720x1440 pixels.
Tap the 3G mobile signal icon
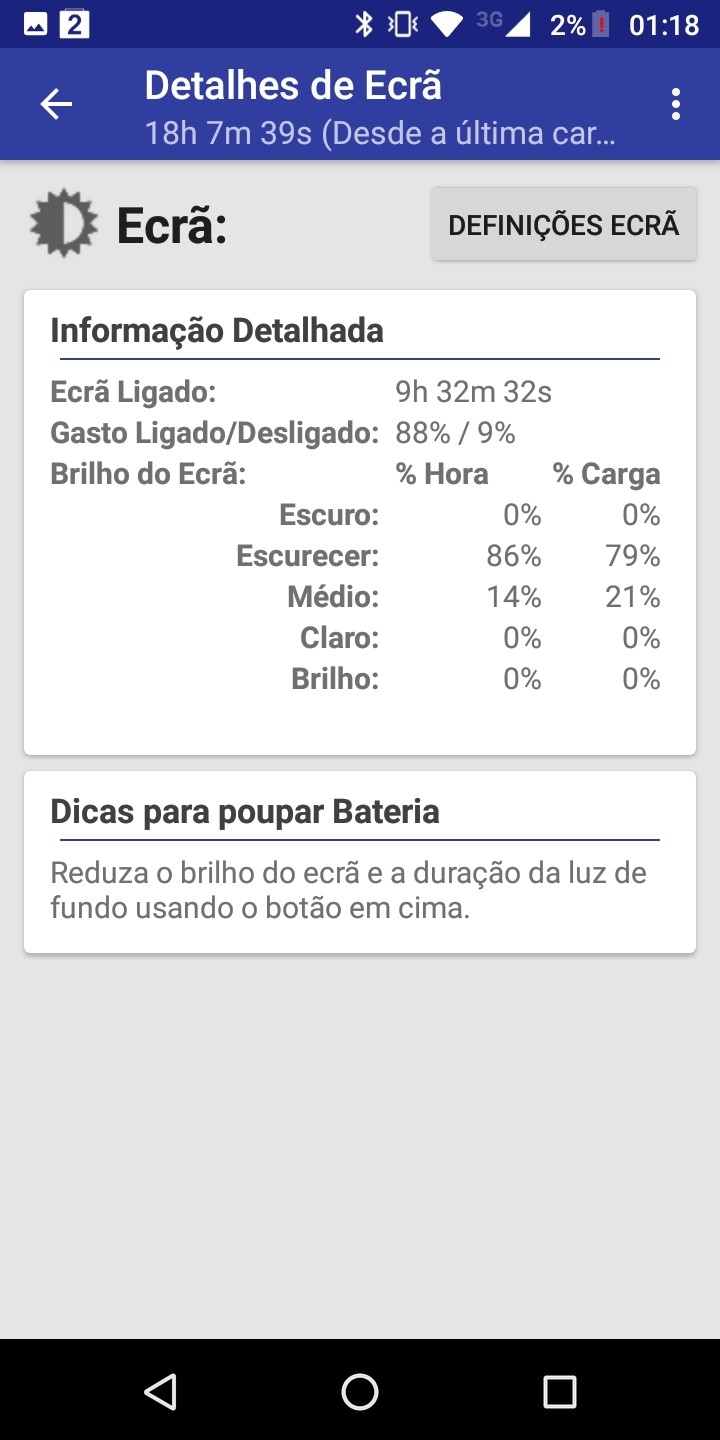(x=504, y=24)
